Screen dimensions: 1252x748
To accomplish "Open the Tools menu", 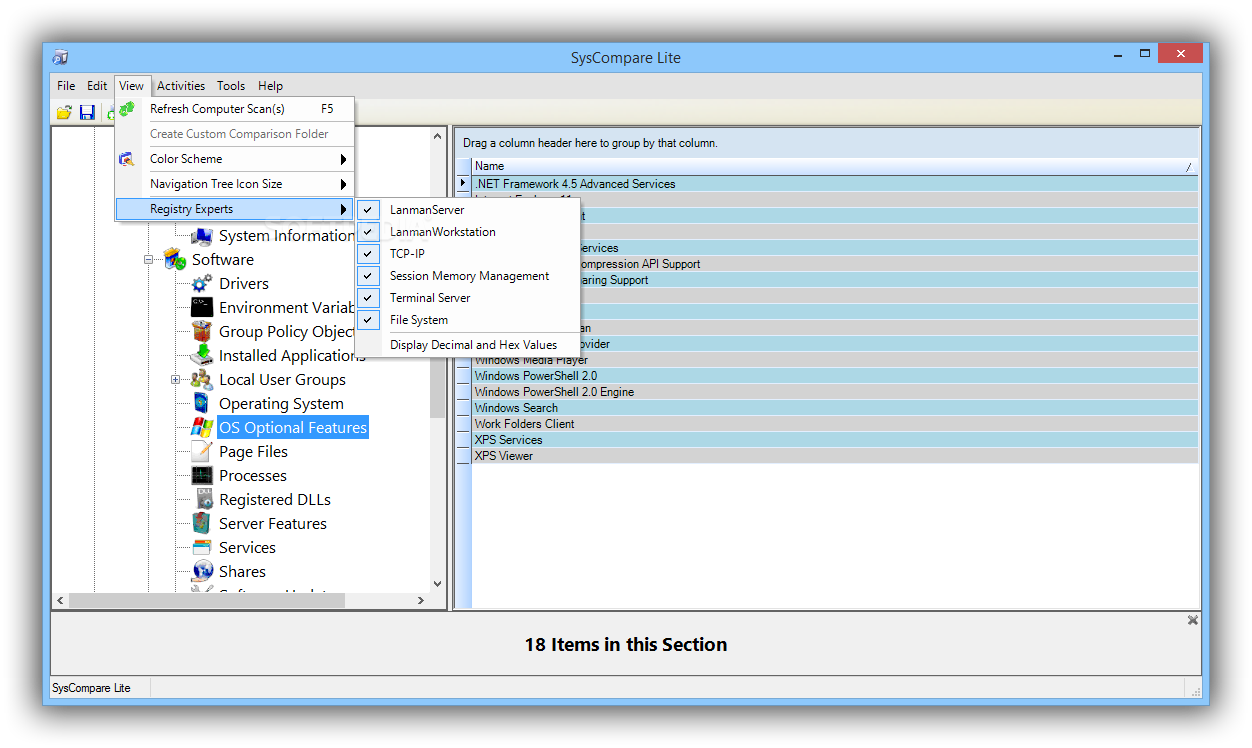I will 231,86.
